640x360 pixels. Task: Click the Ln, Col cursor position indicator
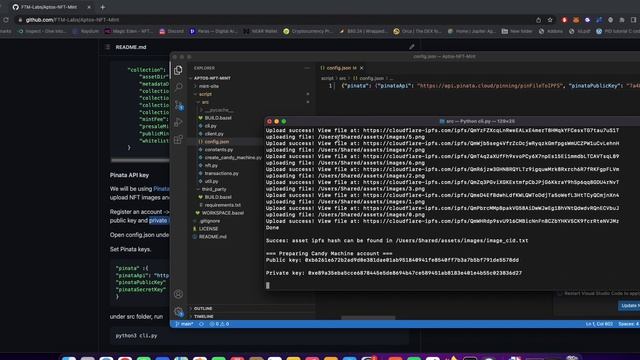[x=599, y=324]
